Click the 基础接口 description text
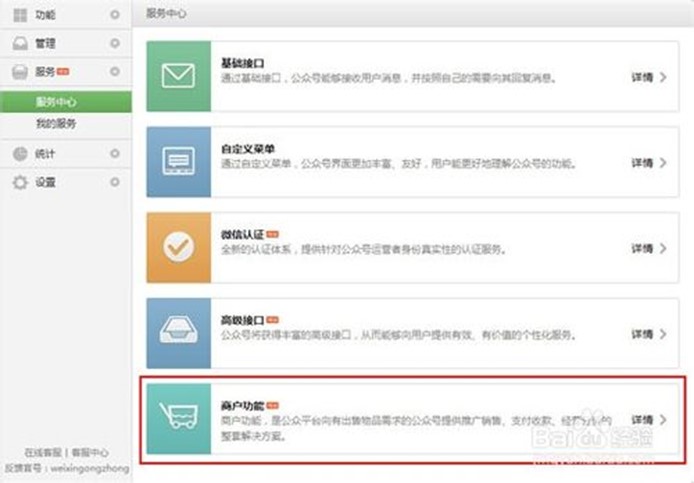694x483 pixels. tap(389, 78)
